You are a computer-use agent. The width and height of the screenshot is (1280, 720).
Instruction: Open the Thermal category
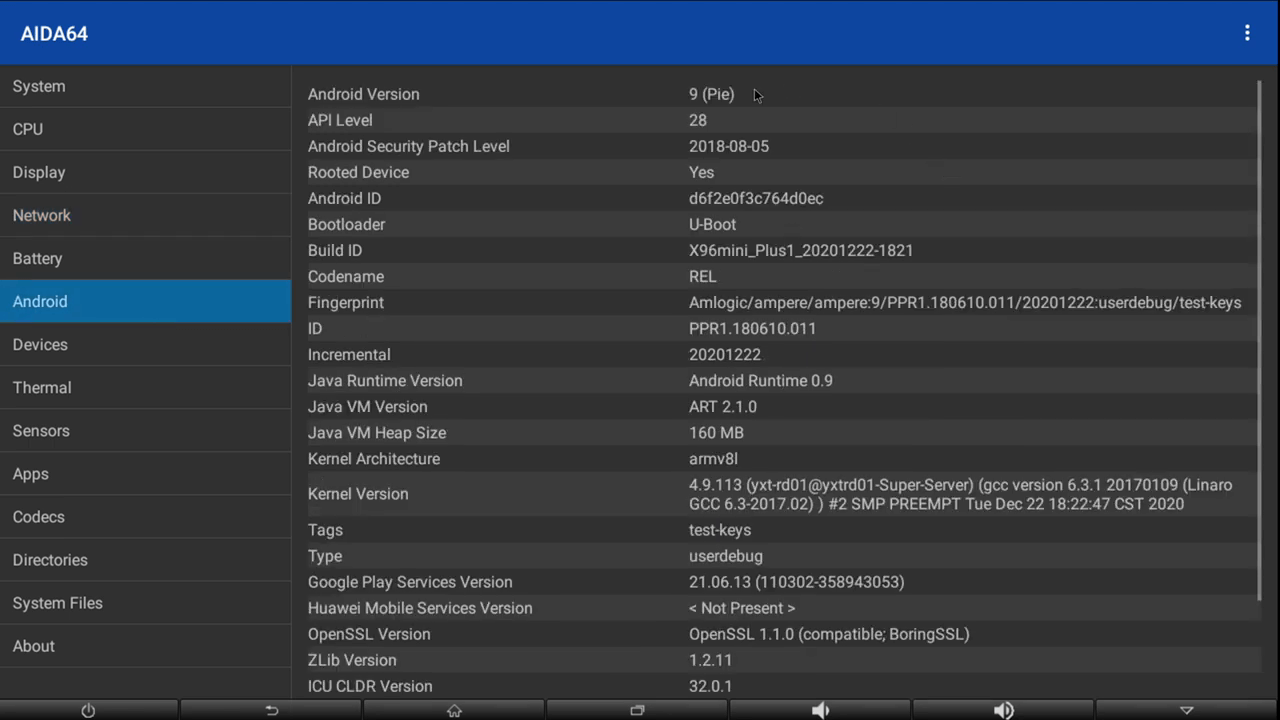[146, 387]
